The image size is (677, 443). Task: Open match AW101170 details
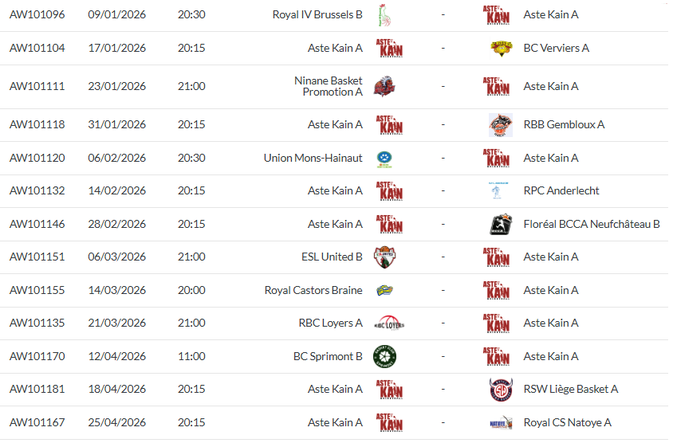(37, 356)
